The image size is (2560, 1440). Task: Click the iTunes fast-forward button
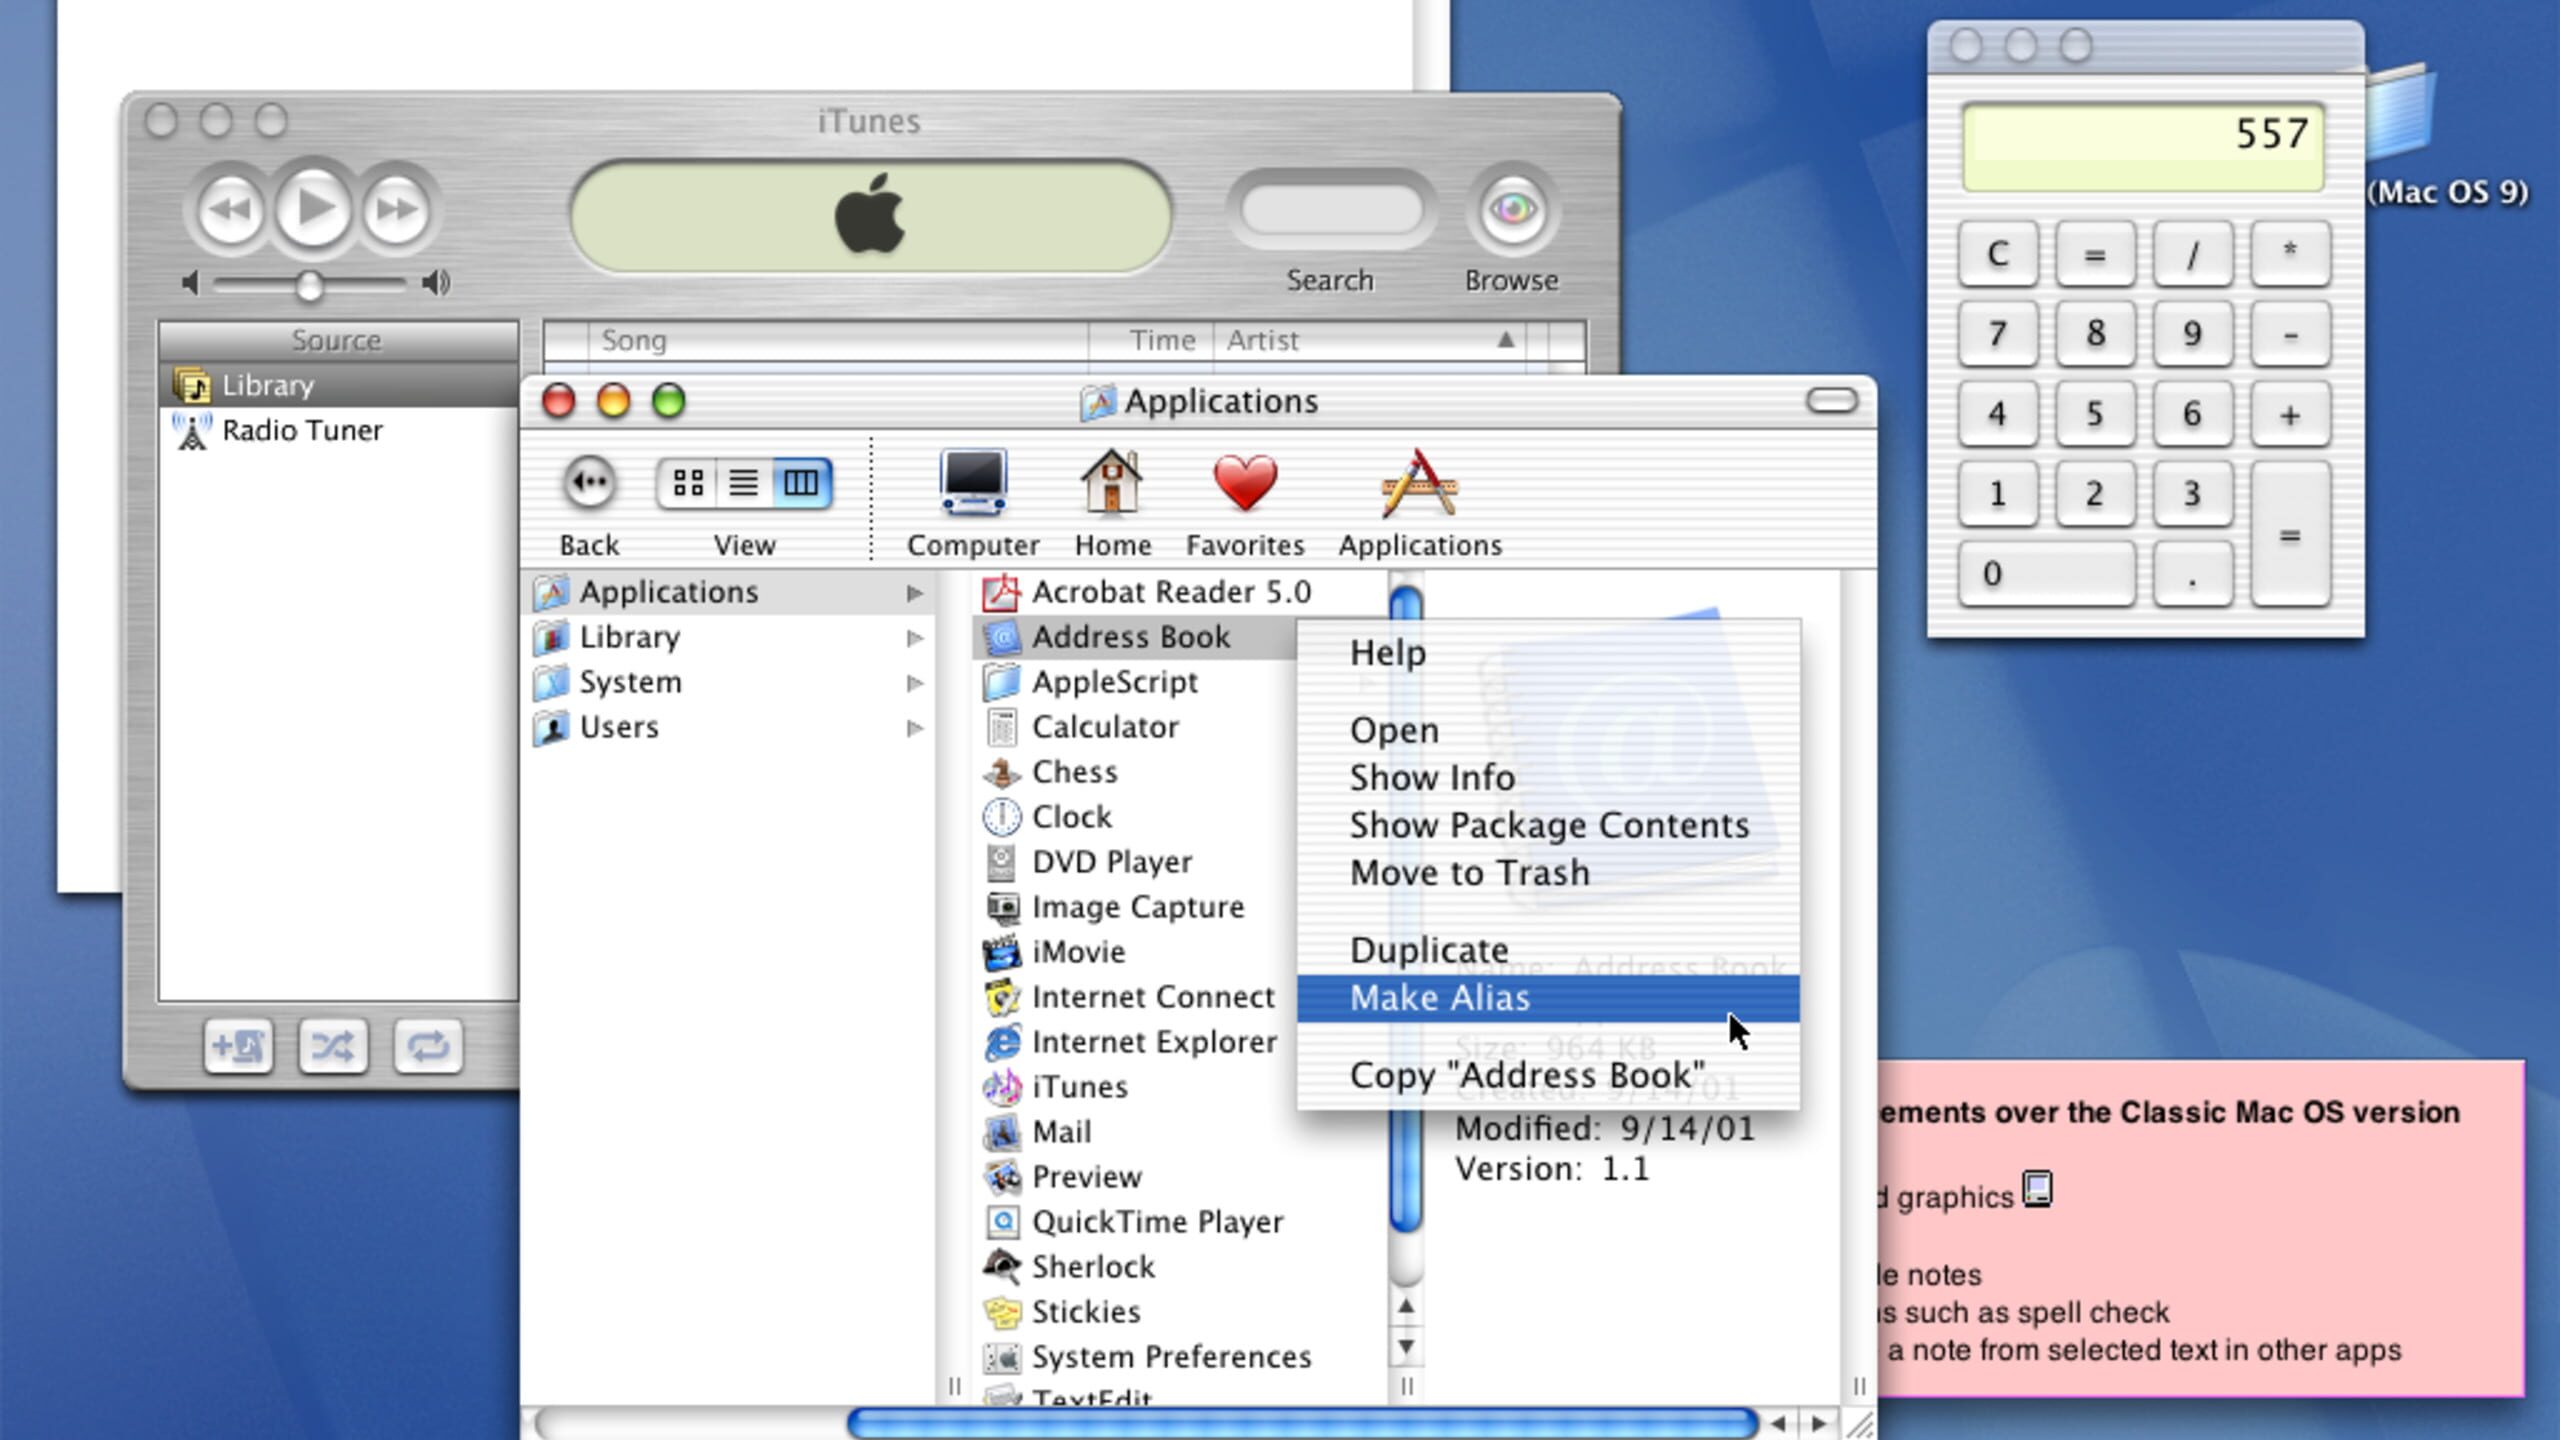397,210
